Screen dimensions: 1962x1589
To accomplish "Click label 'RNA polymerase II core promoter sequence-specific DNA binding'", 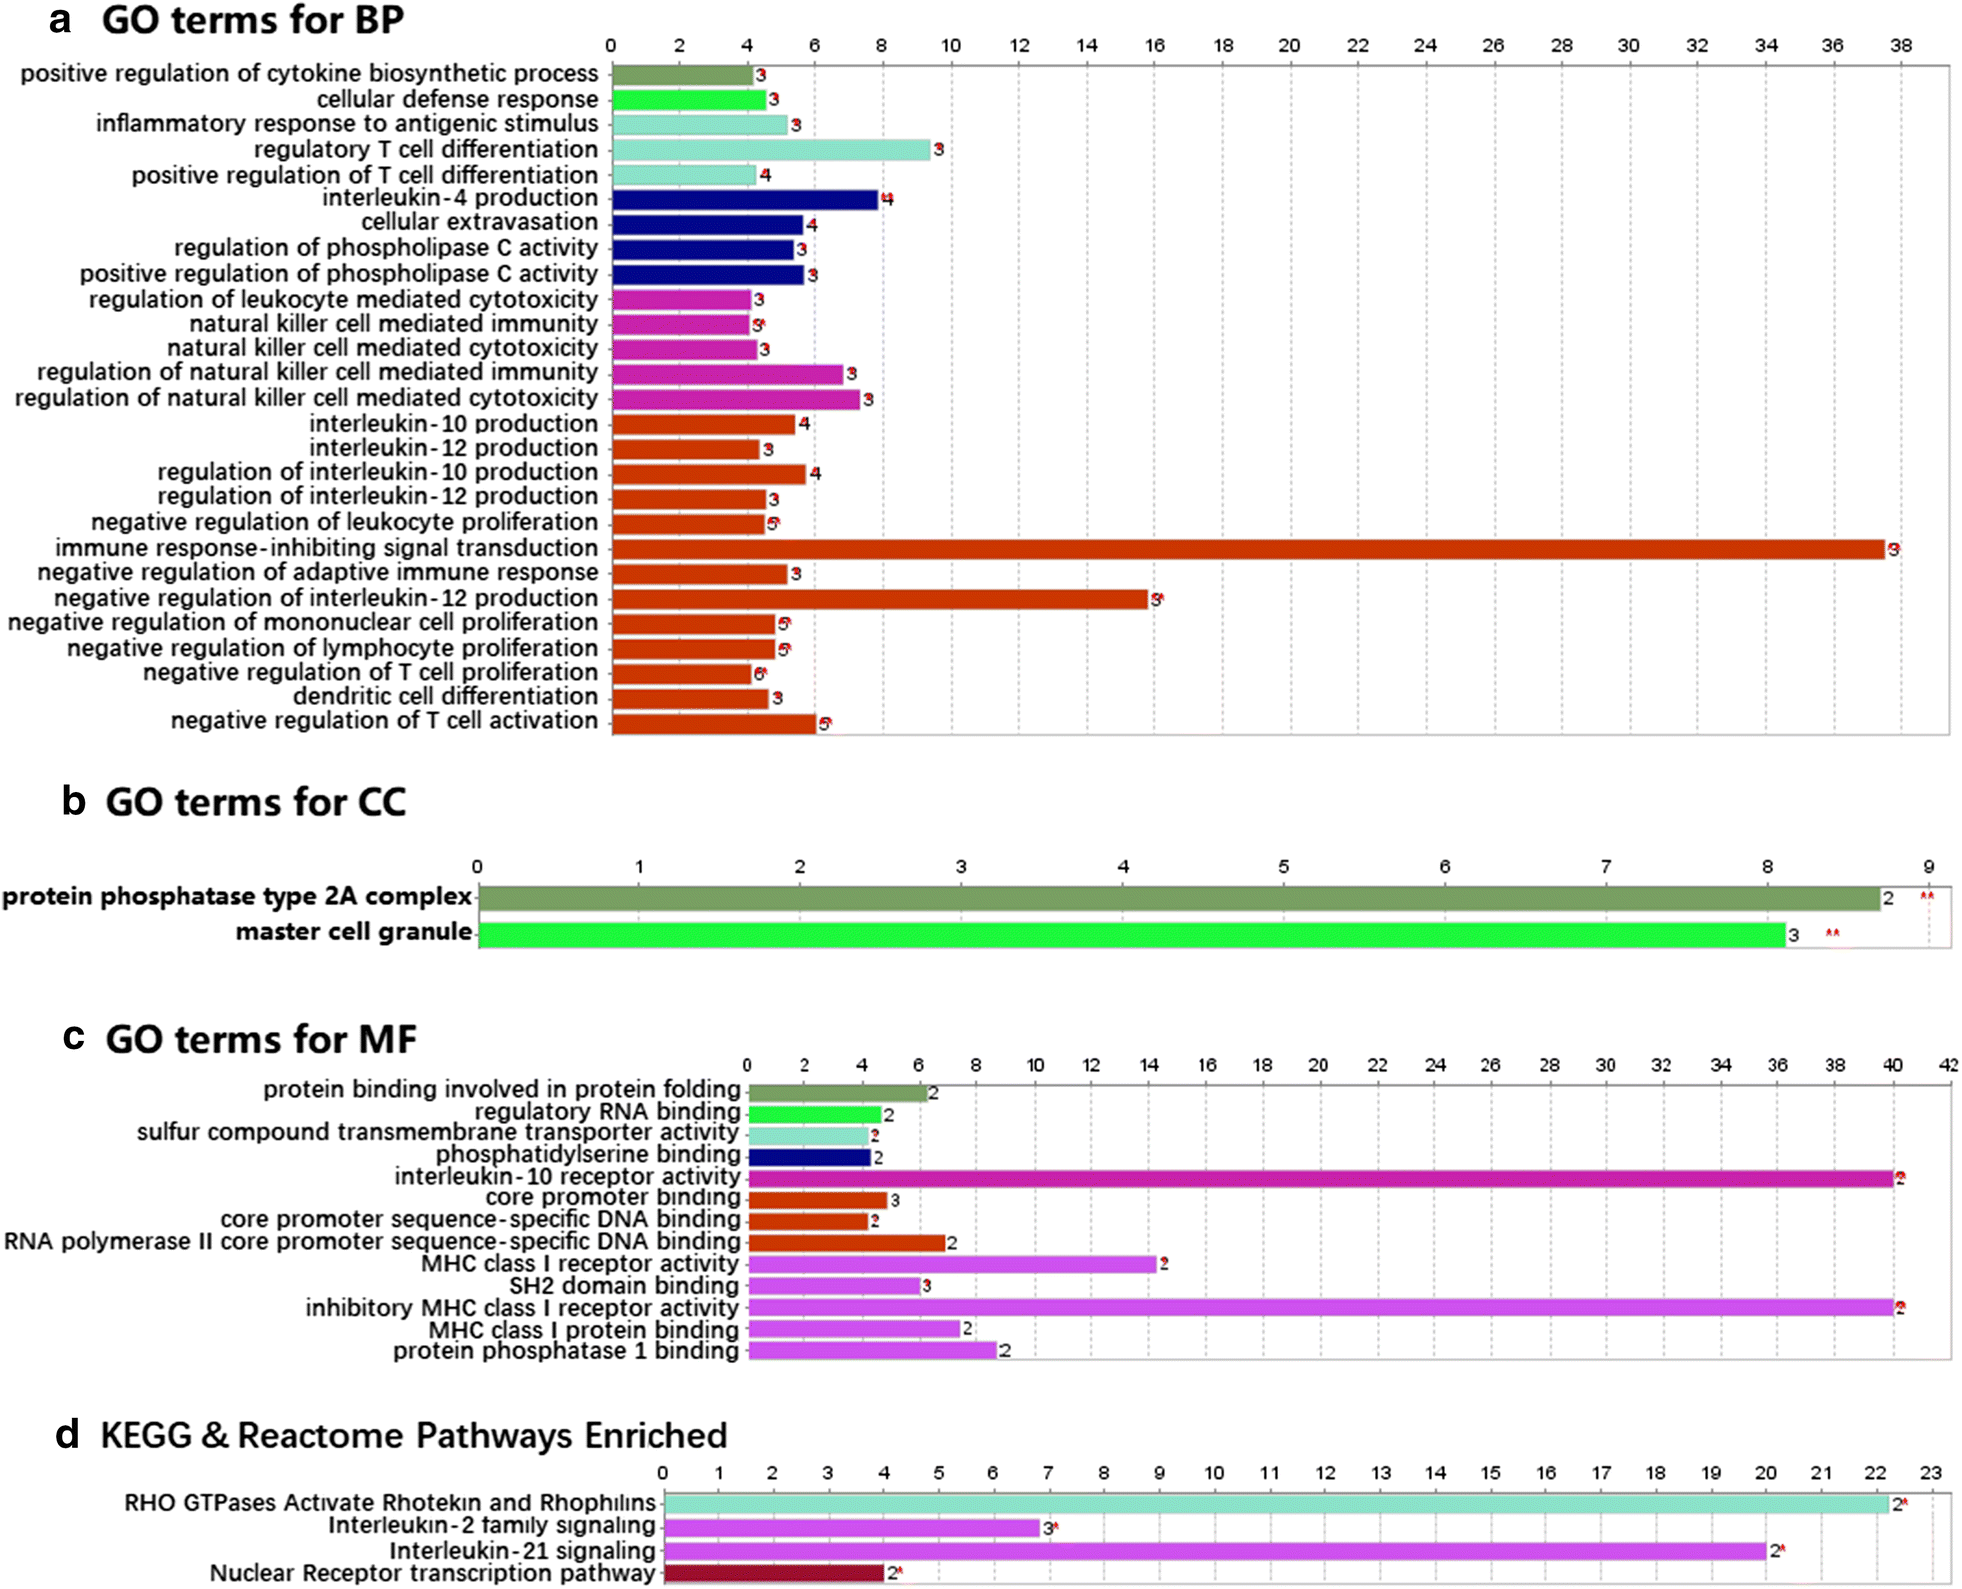I will pyautogui.click(x=372, y=1241).
